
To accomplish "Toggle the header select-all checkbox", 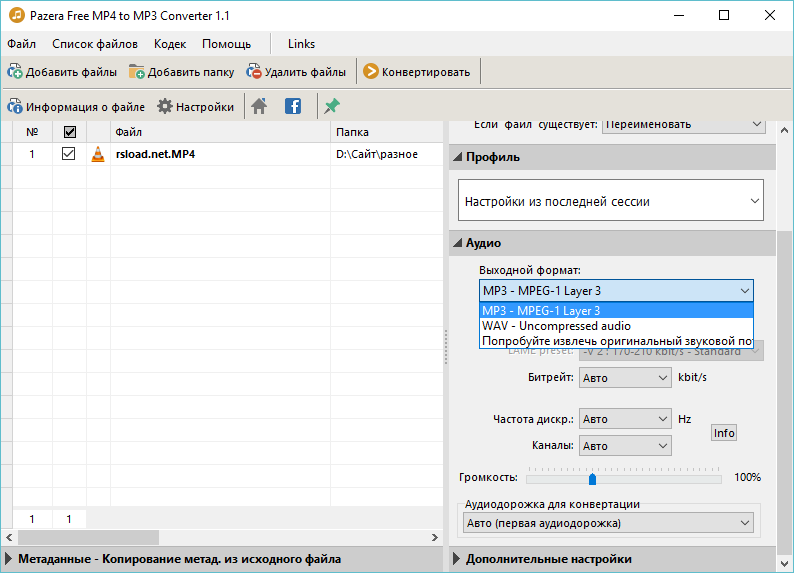I will pyautogui.click(x=70, y=132).
